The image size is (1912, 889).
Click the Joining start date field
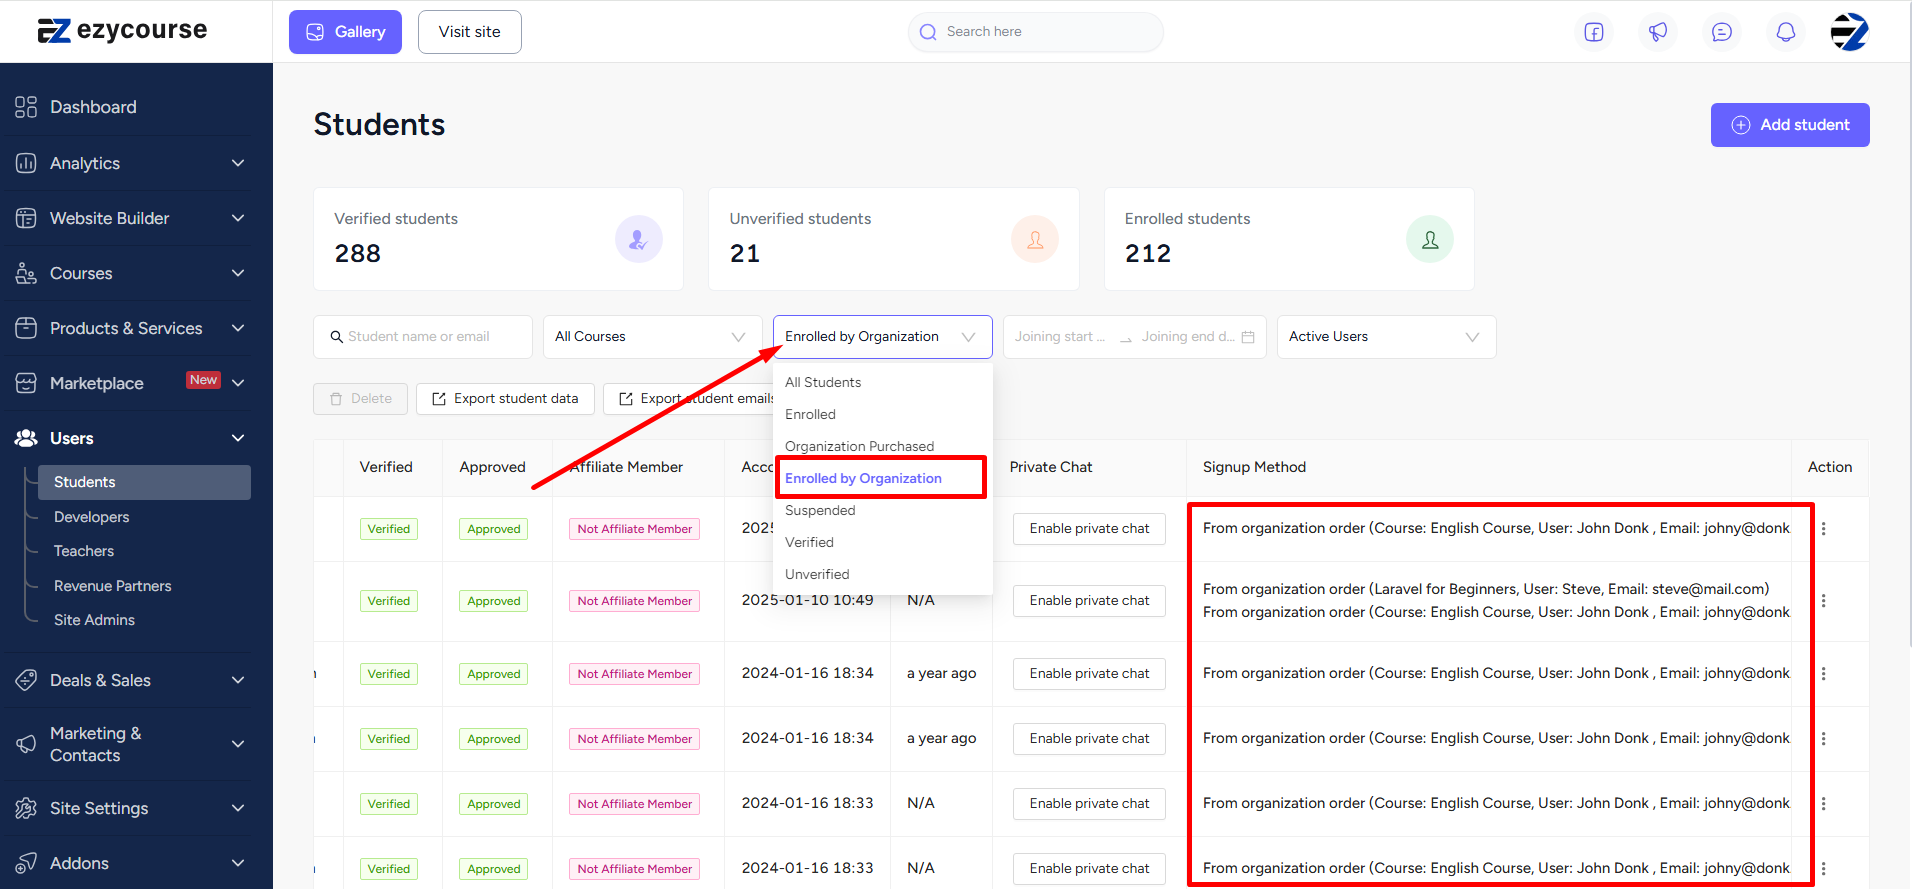pos(1060,337)
